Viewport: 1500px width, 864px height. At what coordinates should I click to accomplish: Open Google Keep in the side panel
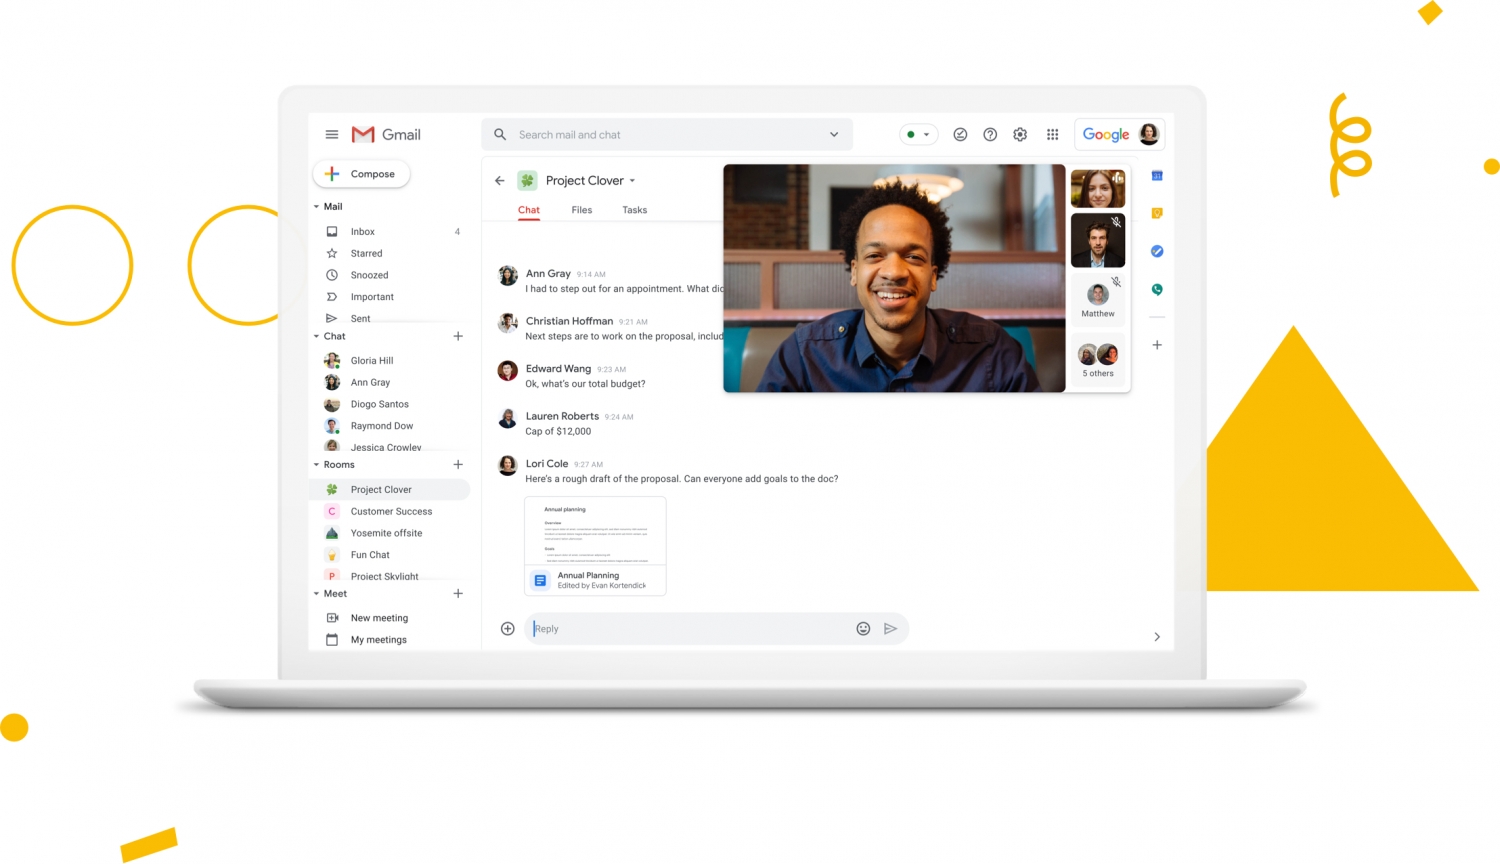point(1156,213)
